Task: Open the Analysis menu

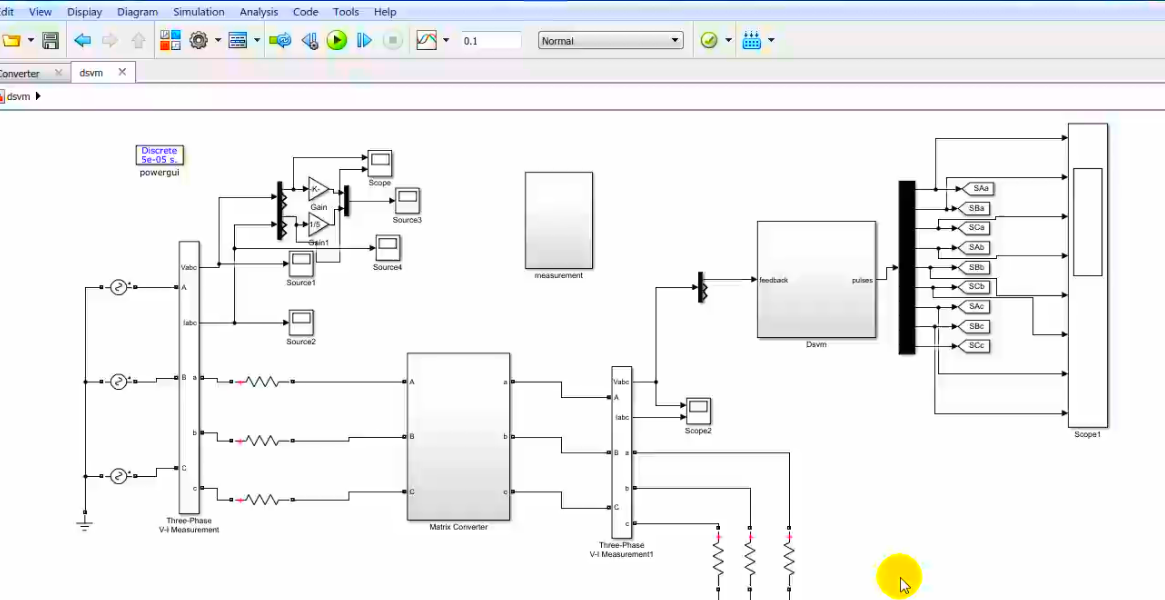Action: (x=259, y=12)
